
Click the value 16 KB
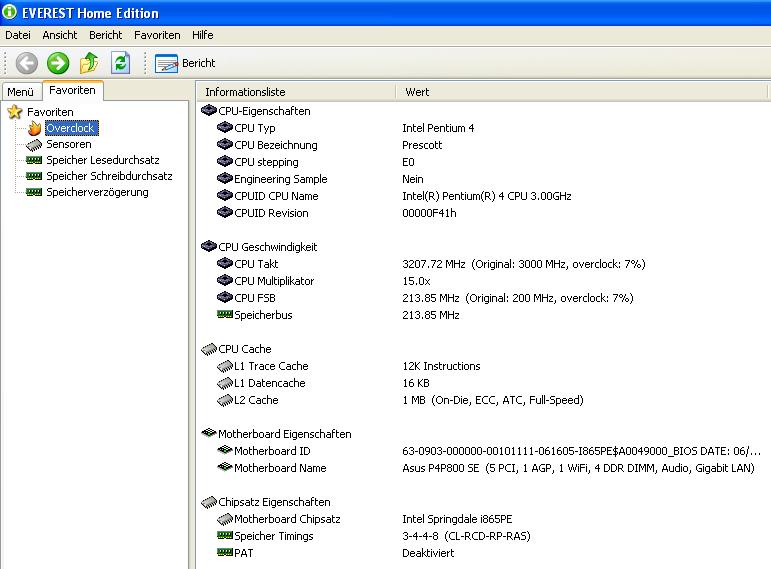[416, 383]
